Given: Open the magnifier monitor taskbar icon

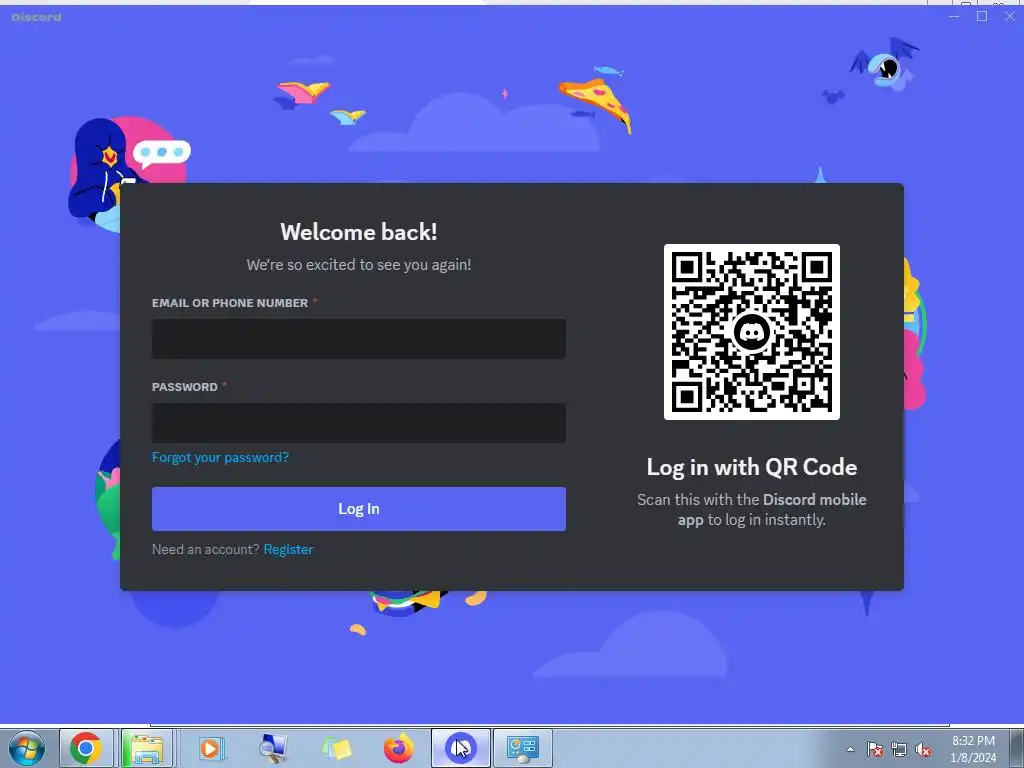Looking at the screenshot, I should (x=273, y=748).
